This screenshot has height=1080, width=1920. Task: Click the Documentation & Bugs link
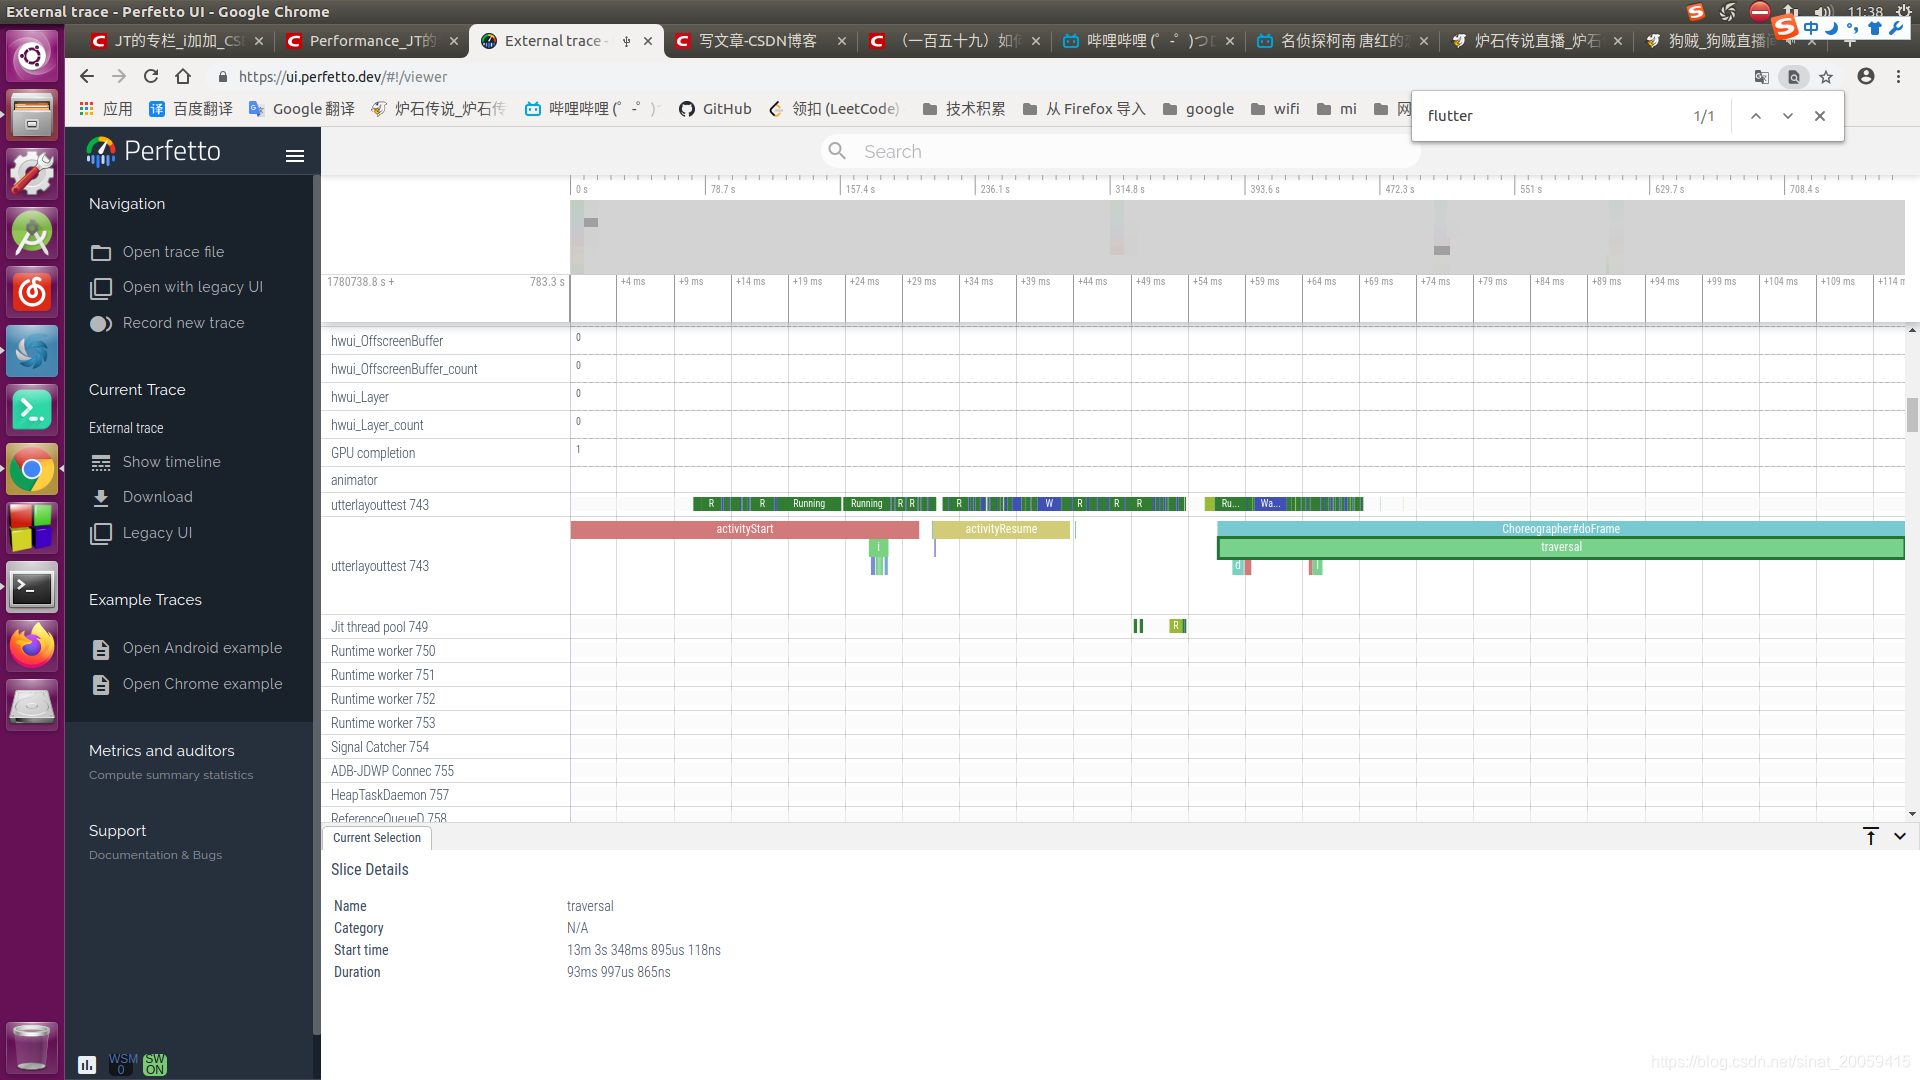pyautogui.click(x=155, y=855)
